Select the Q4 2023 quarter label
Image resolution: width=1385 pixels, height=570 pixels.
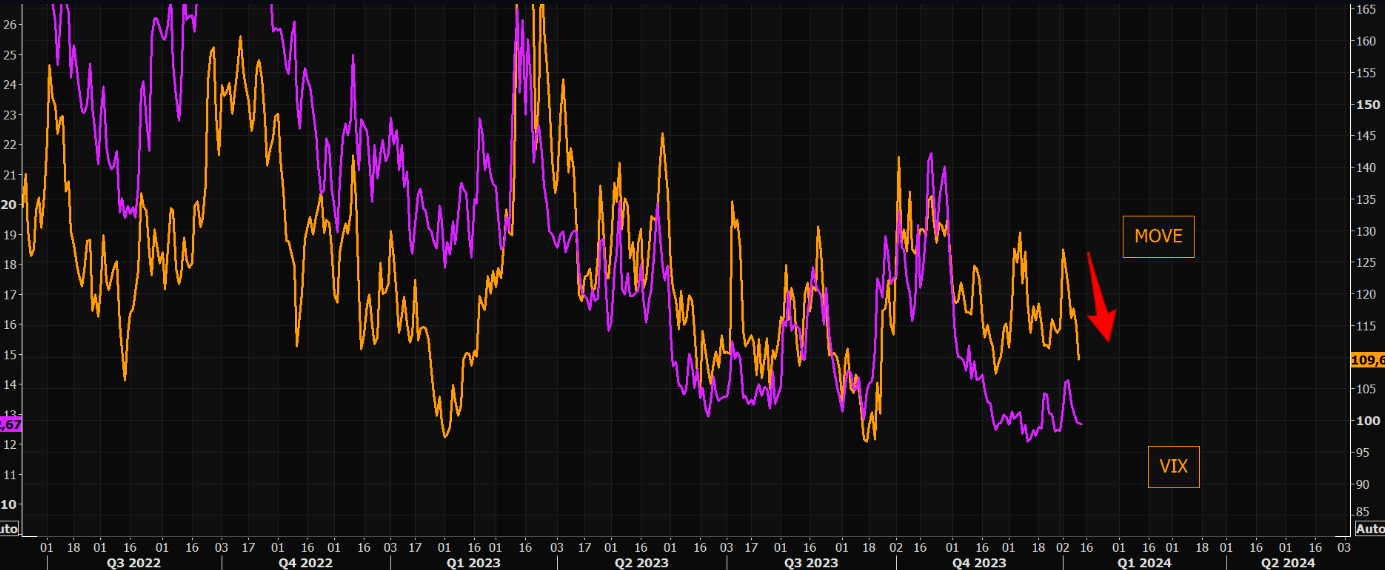[x=979, y=563]
